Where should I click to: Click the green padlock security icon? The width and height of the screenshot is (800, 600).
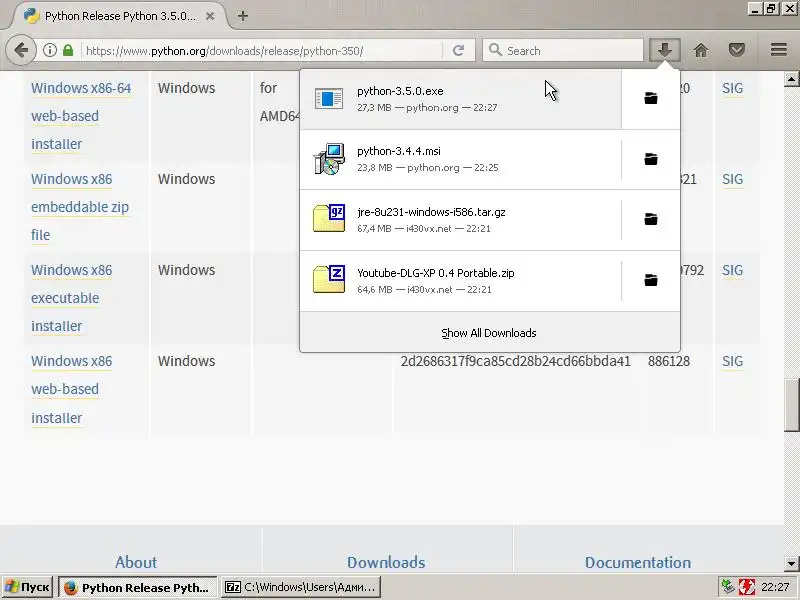coord(68,50)
